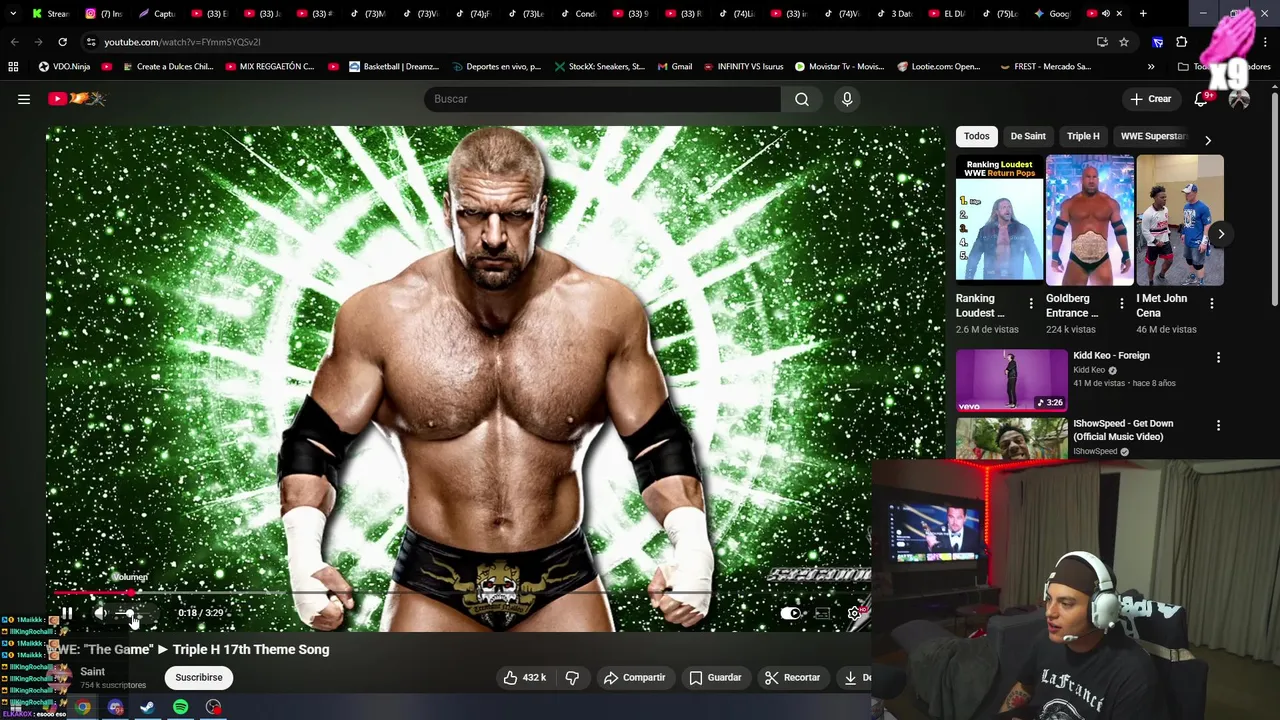Dislike the video

[572, 677]
